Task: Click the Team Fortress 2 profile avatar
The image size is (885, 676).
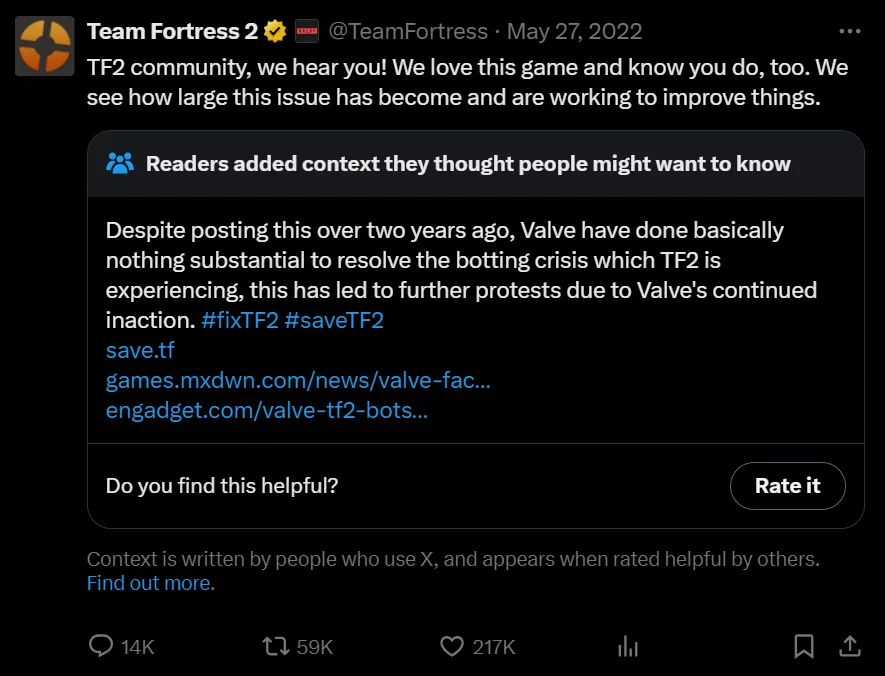Action: (44, 46)
